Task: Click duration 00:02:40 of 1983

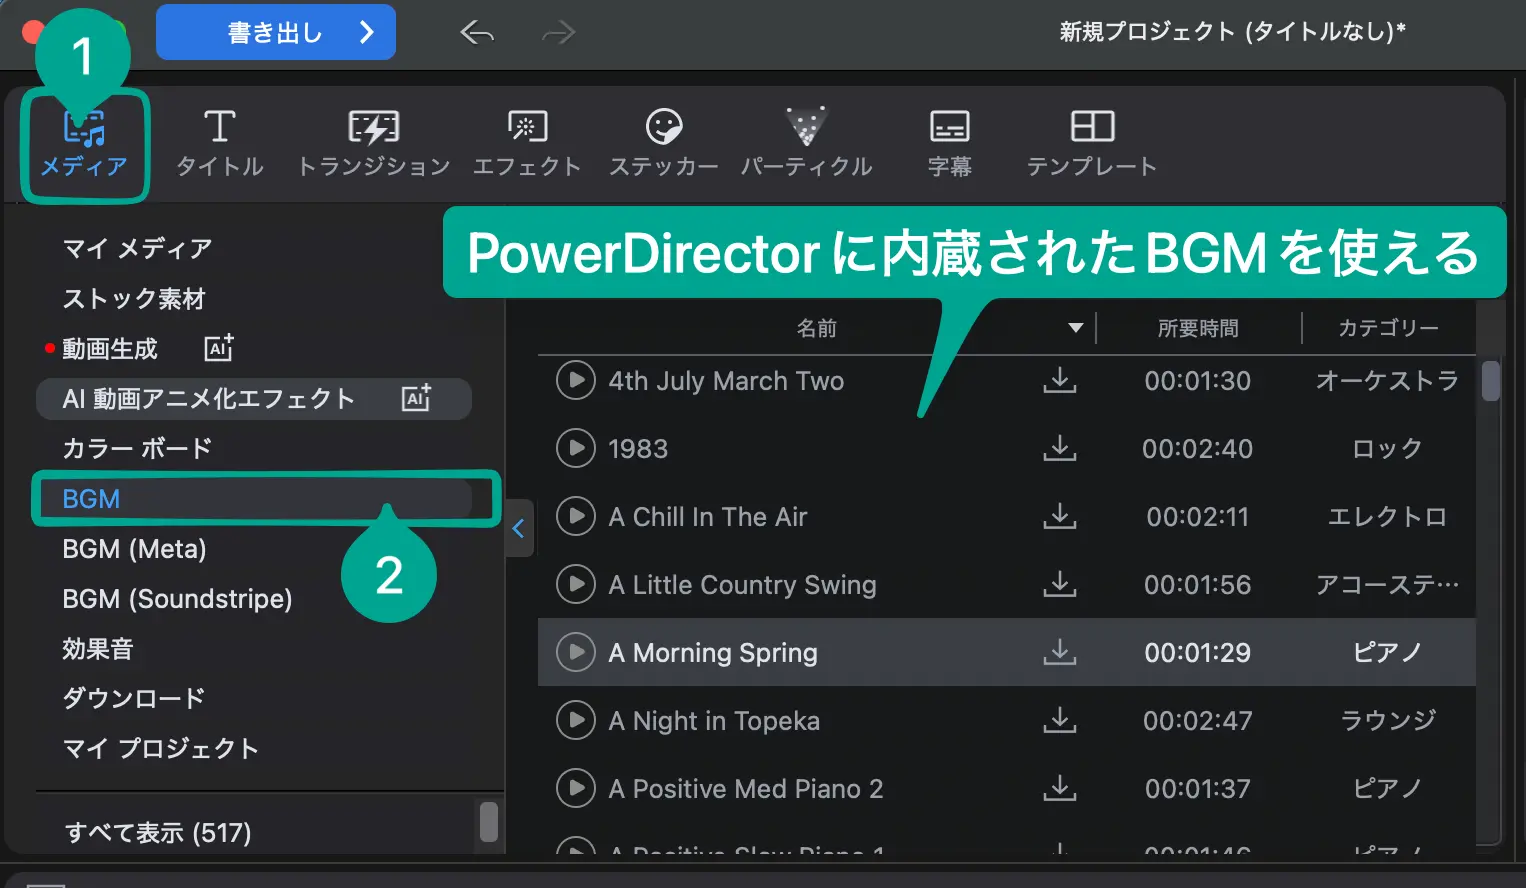Action: pos(1198,448)
